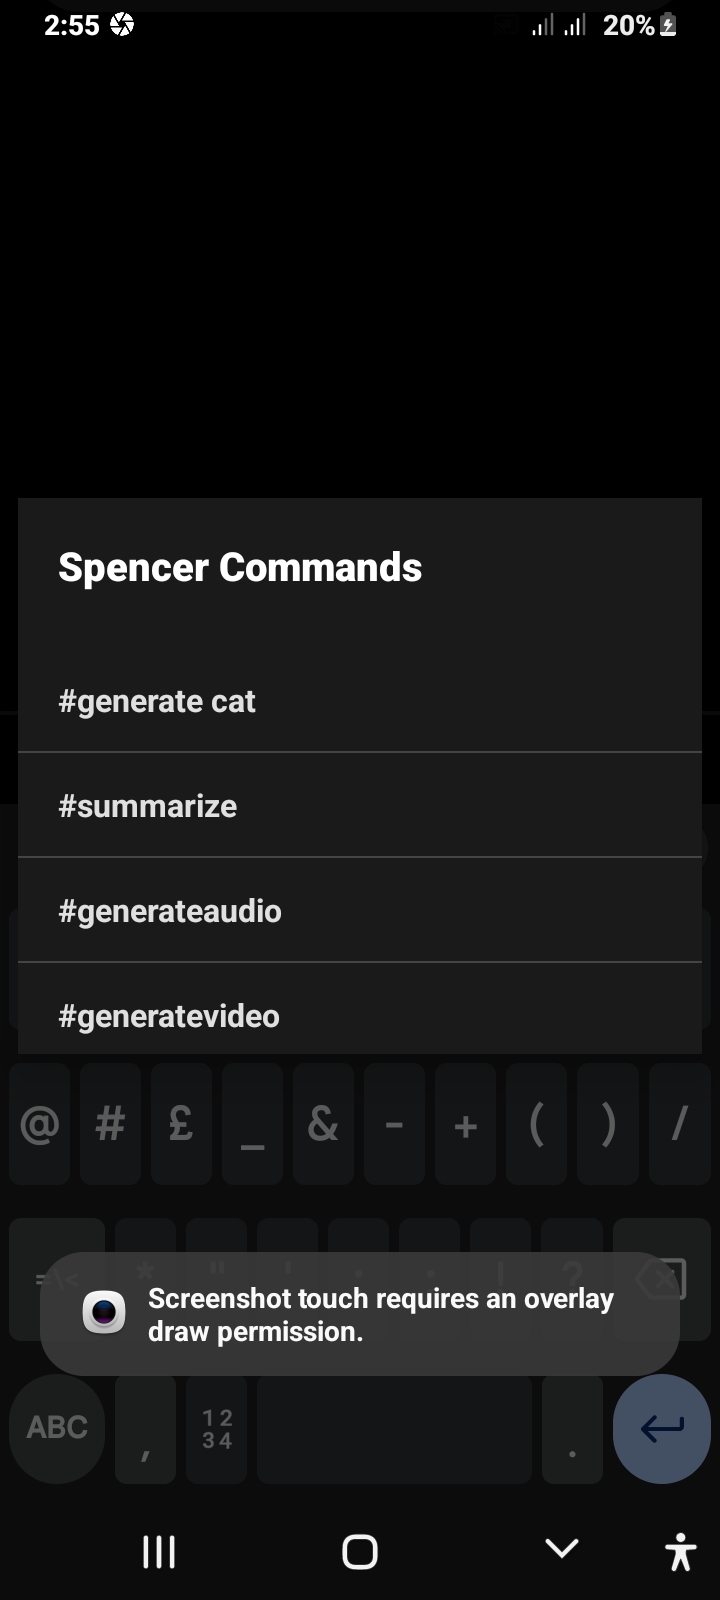This screenshot has width=720, height=1600.
Task: Tap the shutter icon in the status bar
Action: click(x=122, y=24)
